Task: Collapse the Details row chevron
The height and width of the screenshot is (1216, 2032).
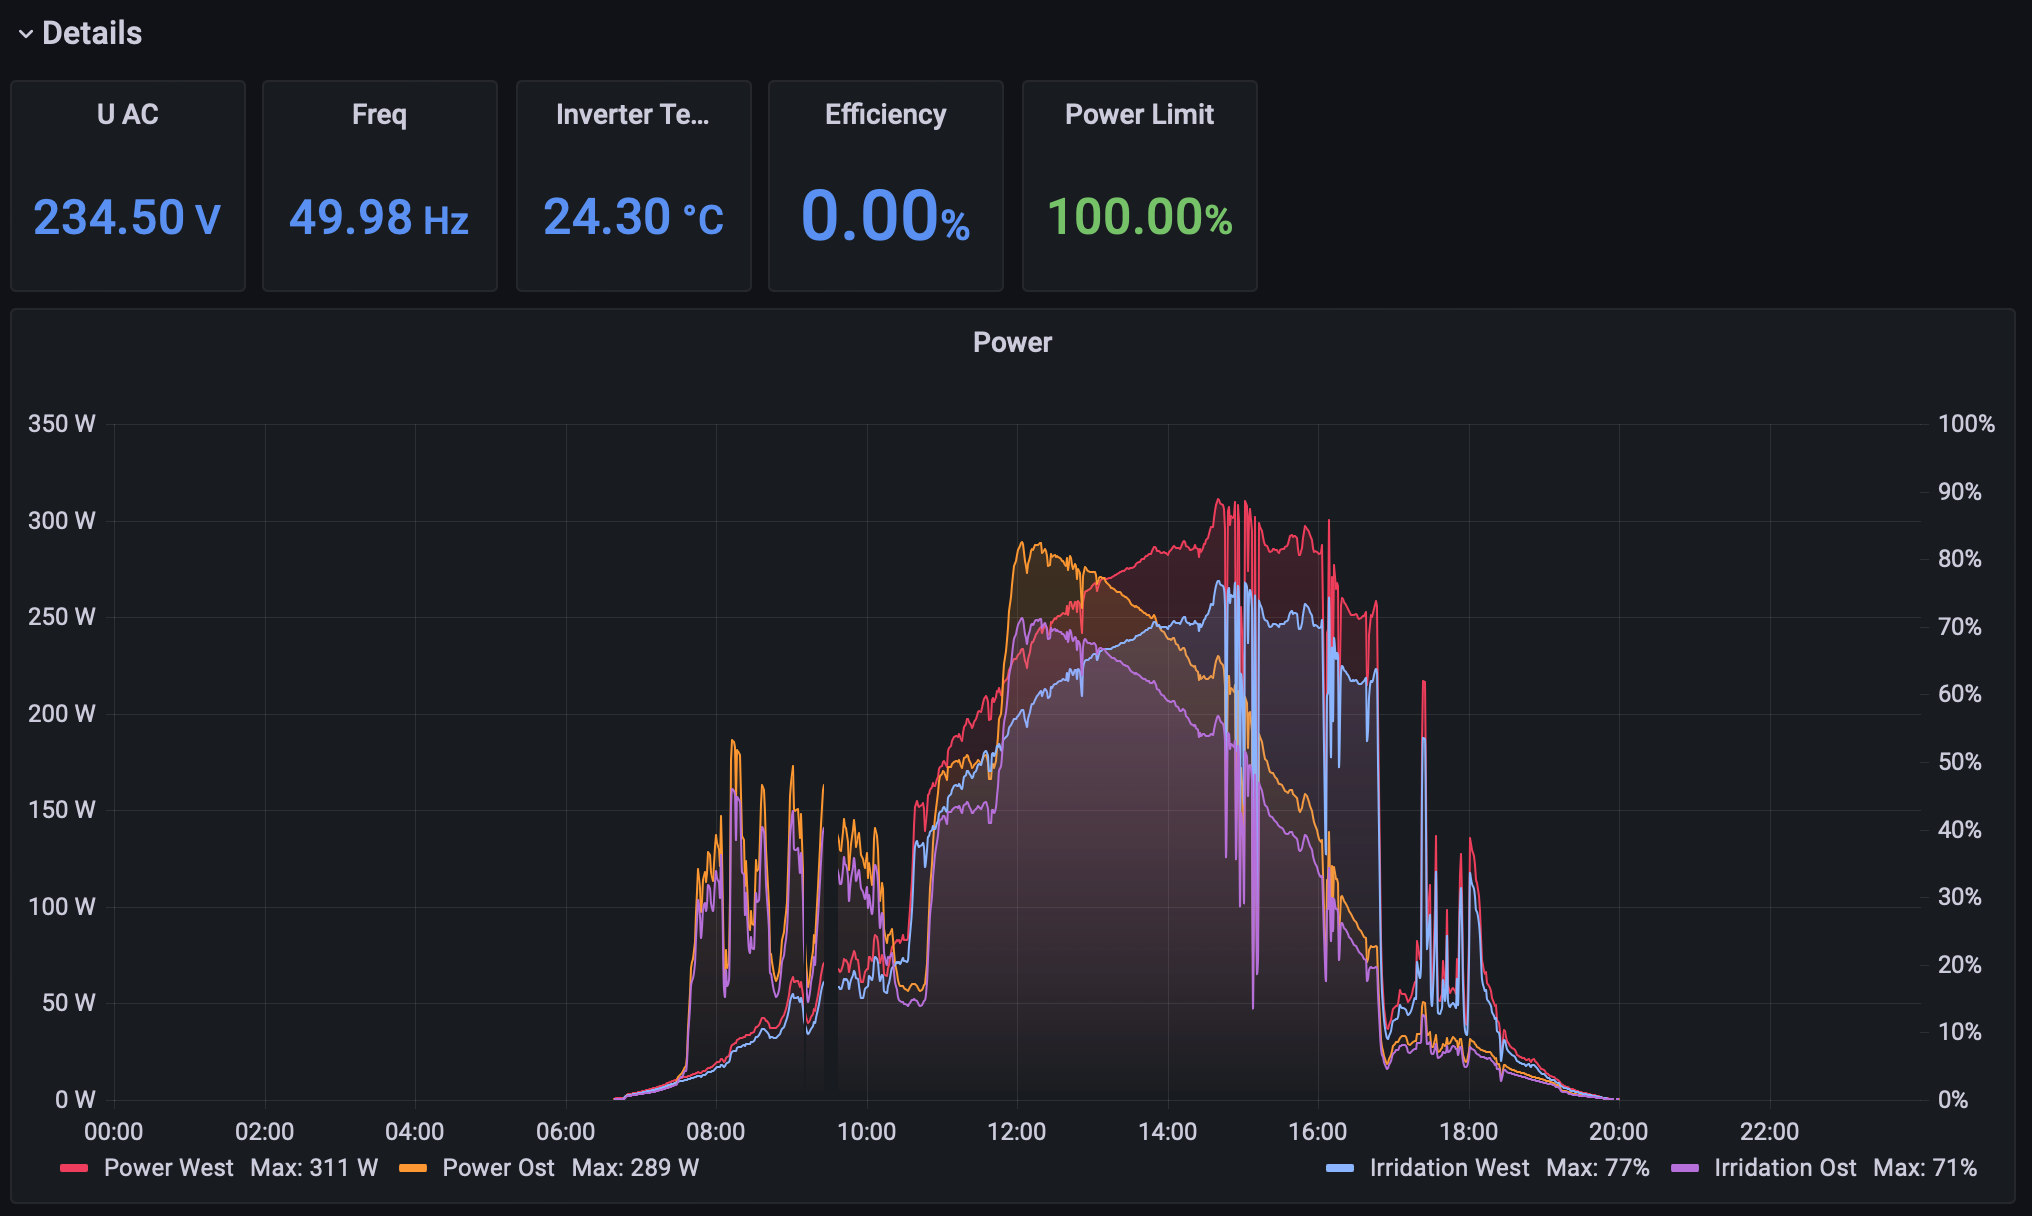Action: coord(25,34)
